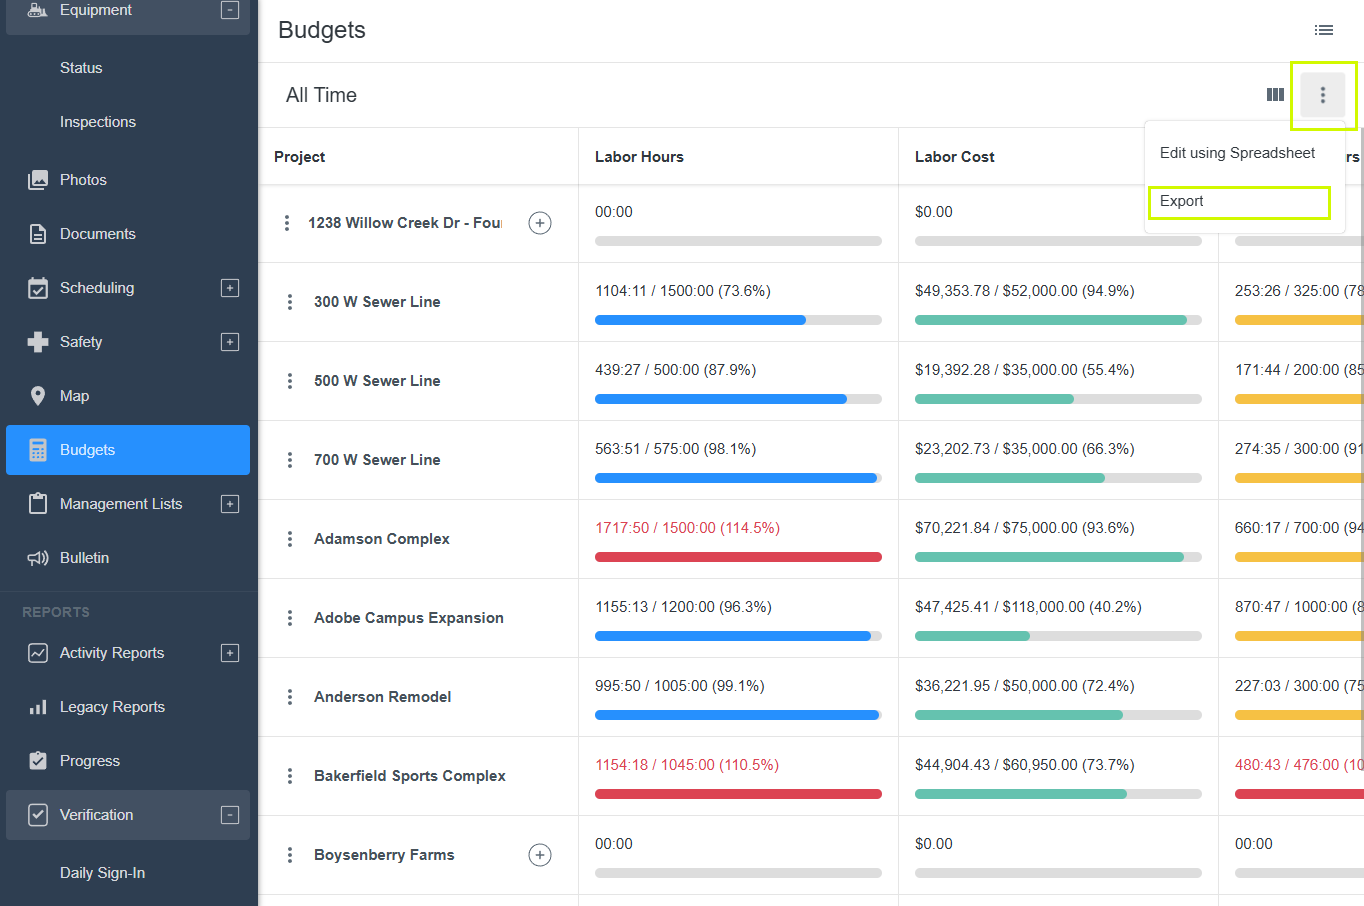Go to Status under Equipment

click(x=81, y=68)
